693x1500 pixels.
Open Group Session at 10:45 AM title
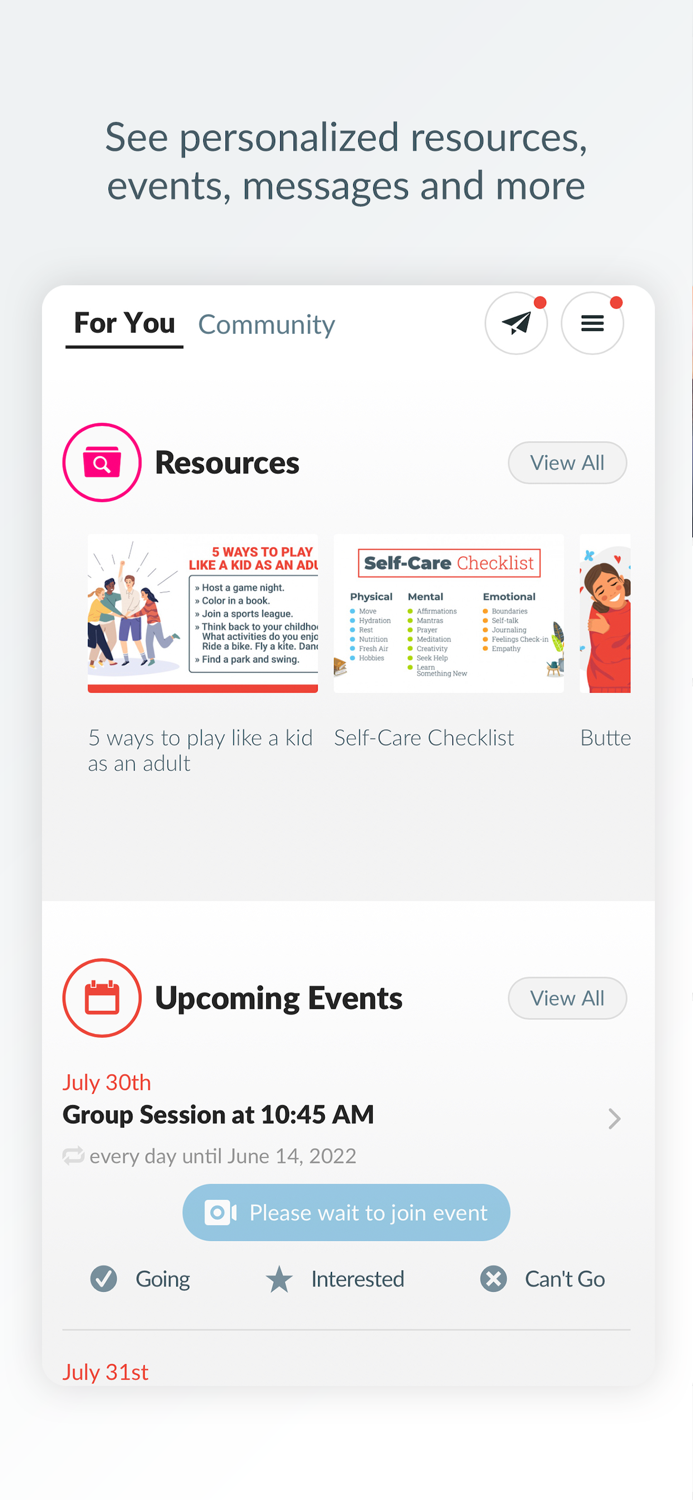tap(218, 1115)
